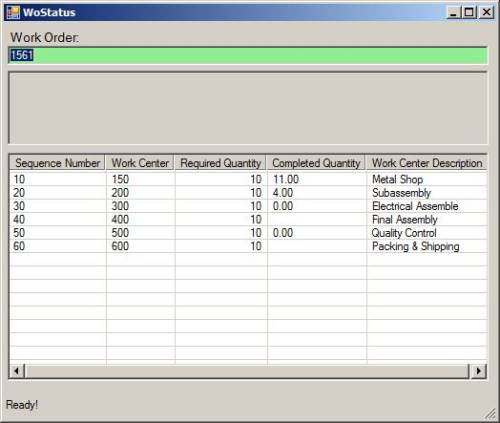
Task: Click the right scroll arrow of the grid
Action: point(479,371)
